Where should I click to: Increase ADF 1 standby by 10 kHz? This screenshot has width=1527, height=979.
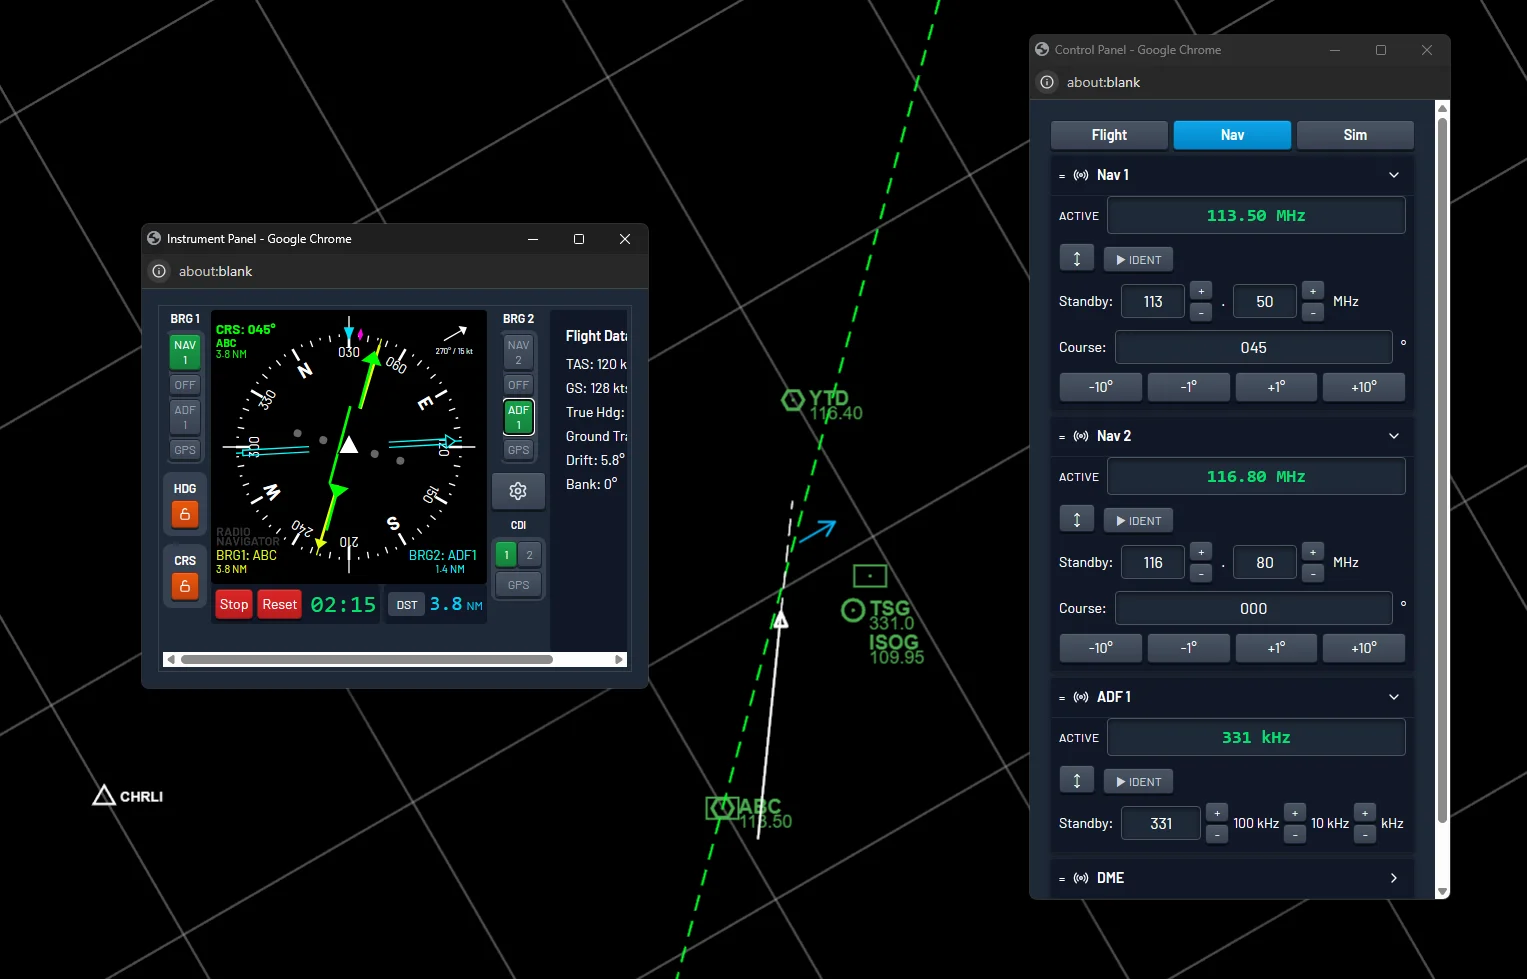click(1295, 813)
